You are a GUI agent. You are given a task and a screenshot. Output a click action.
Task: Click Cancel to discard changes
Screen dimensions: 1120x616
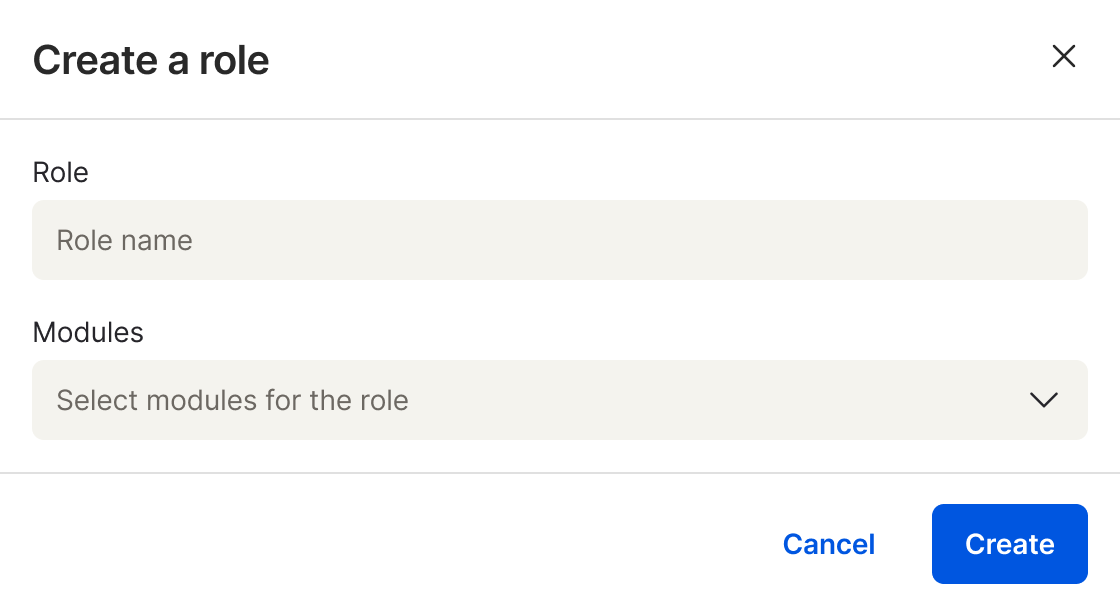828,544
